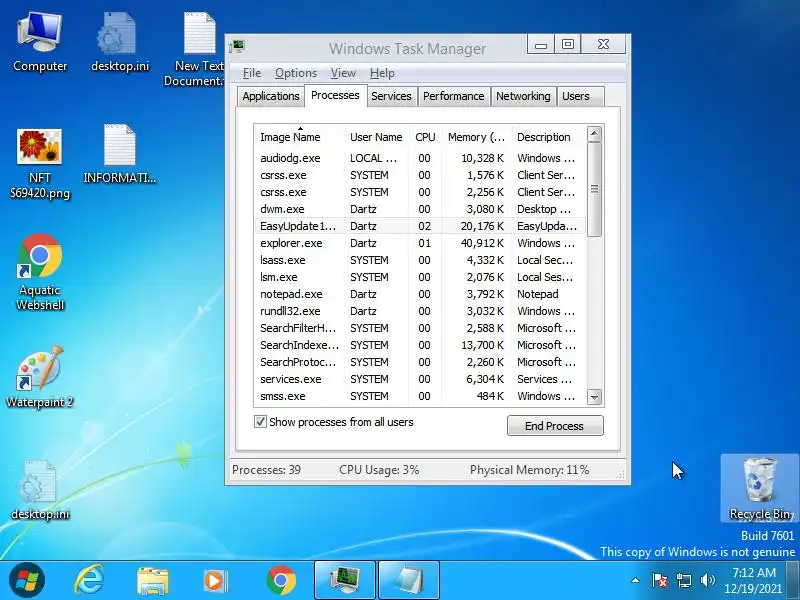Select the lsass.exe process row

coord(420,260)
